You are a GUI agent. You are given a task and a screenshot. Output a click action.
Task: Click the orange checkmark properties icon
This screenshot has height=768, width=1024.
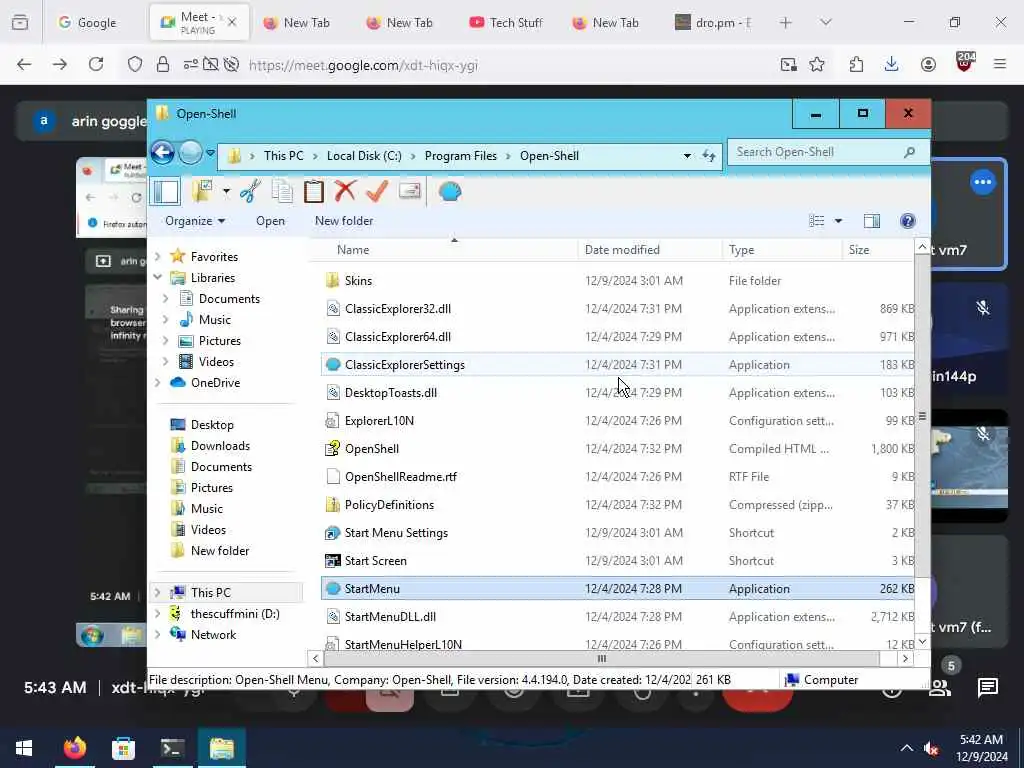tap(377, 191)
